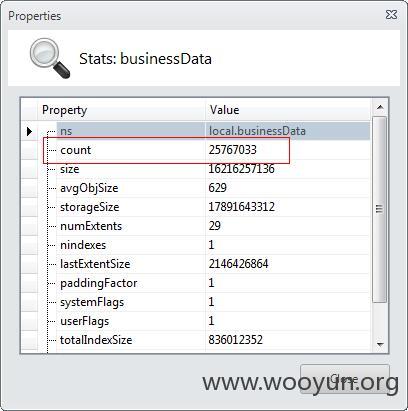408x411 pixels.
Task: Click the magnifying glass stats icon
Action: (50, 58)
